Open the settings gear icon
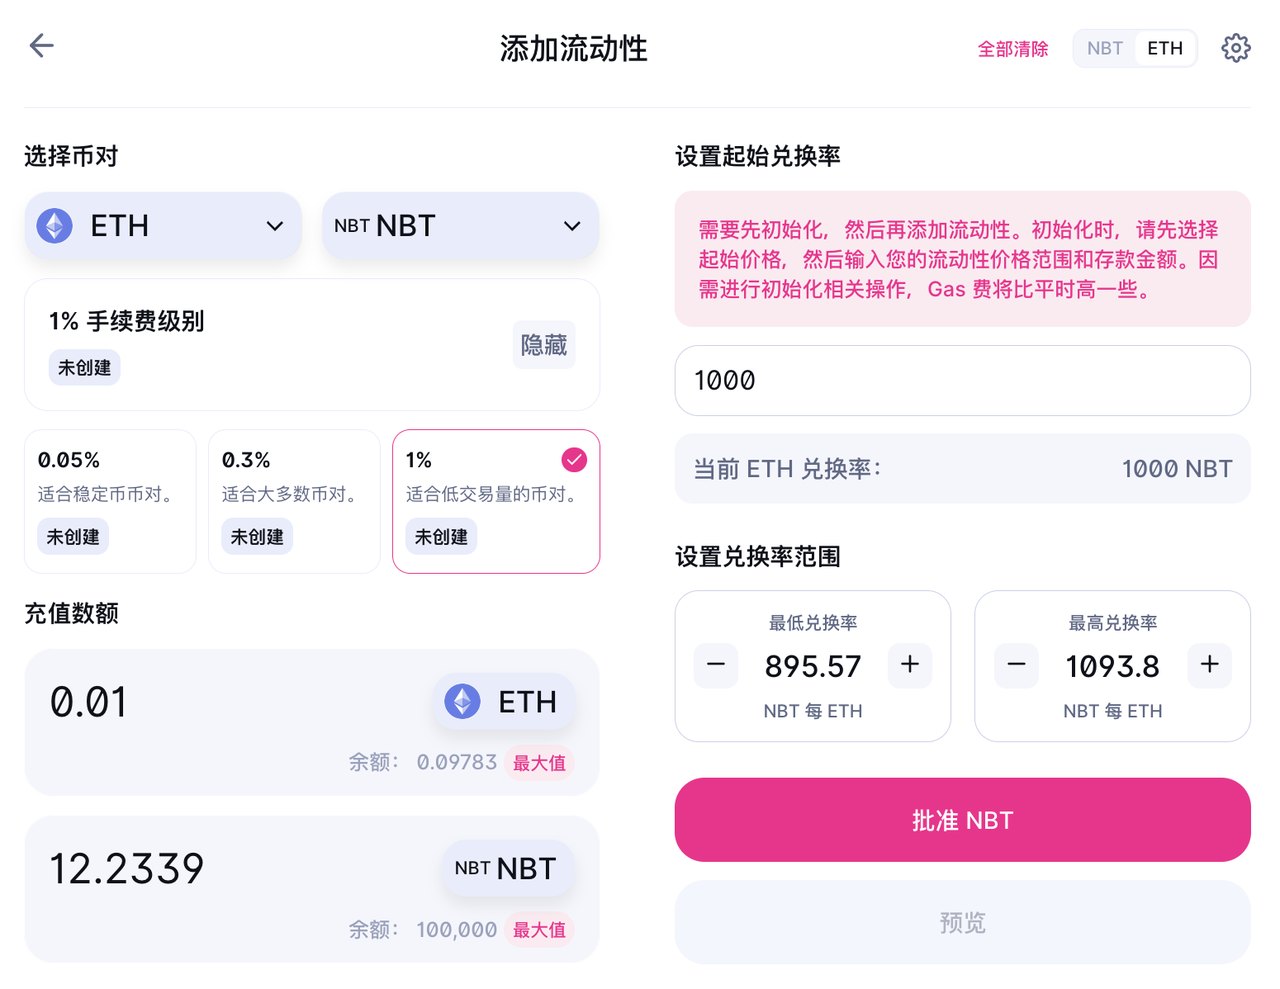Screen dimensions: 1280x989 pos(1236,48)
